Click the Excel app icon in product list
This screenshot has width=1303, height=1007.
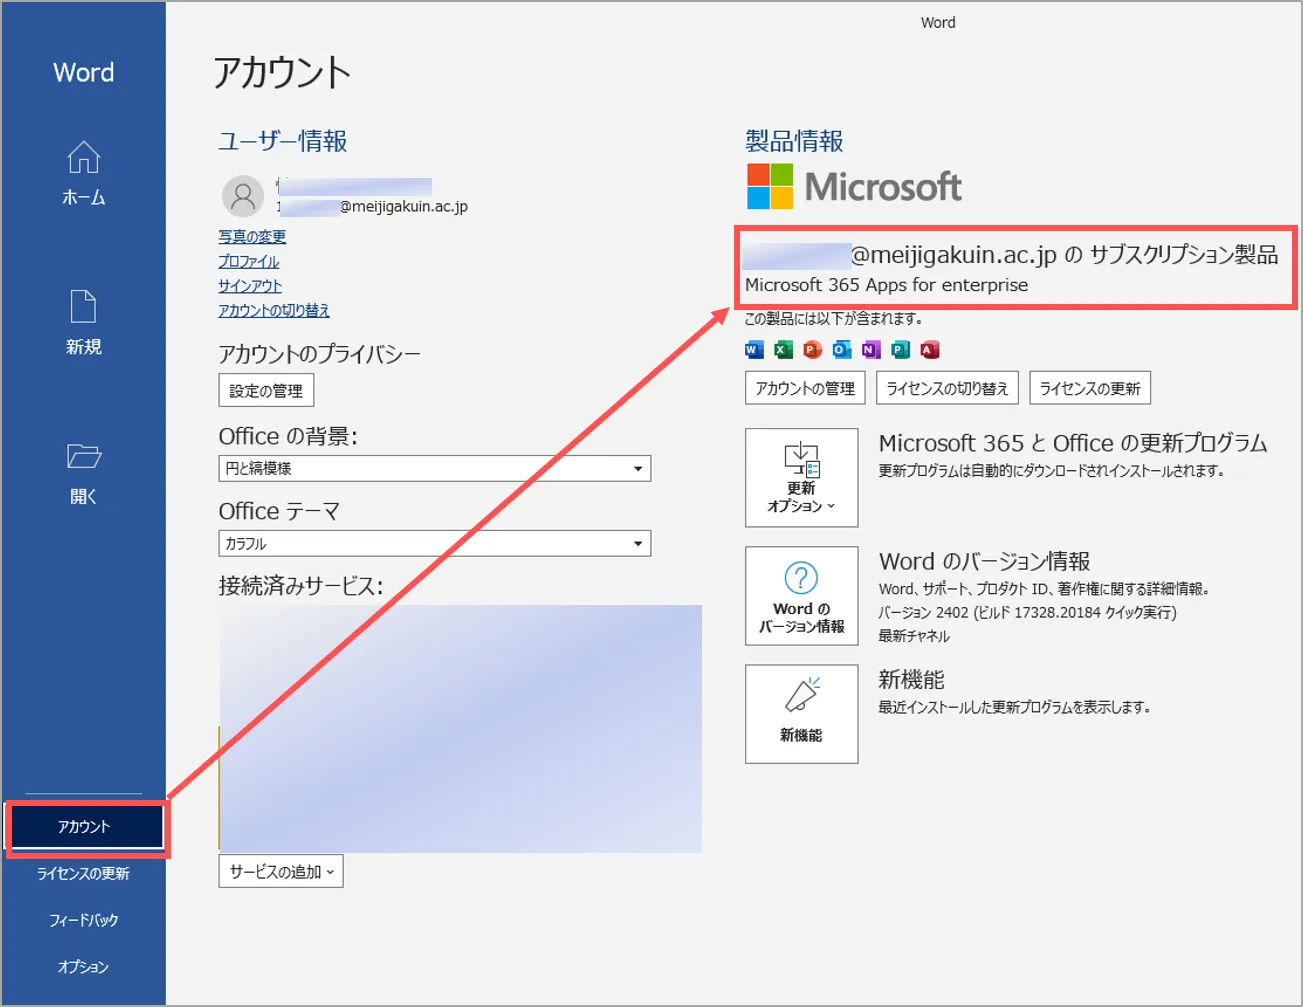[x=783, y=349]
